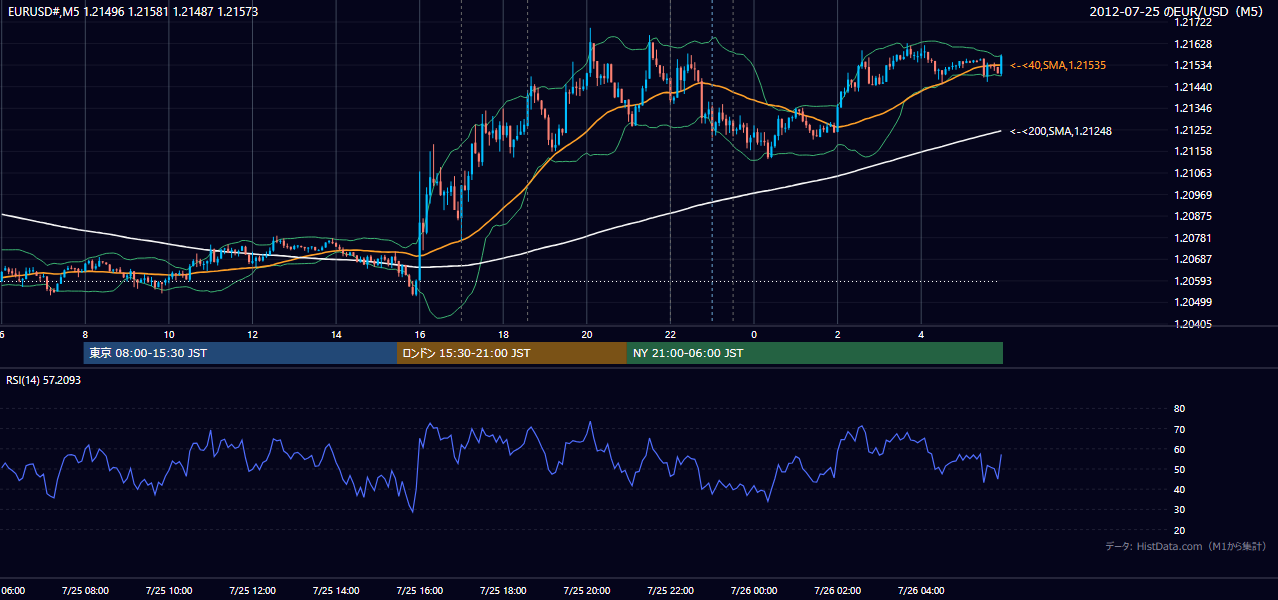
Task: Click price axis value 1.21628
Action: click(x=1194, y=44)
